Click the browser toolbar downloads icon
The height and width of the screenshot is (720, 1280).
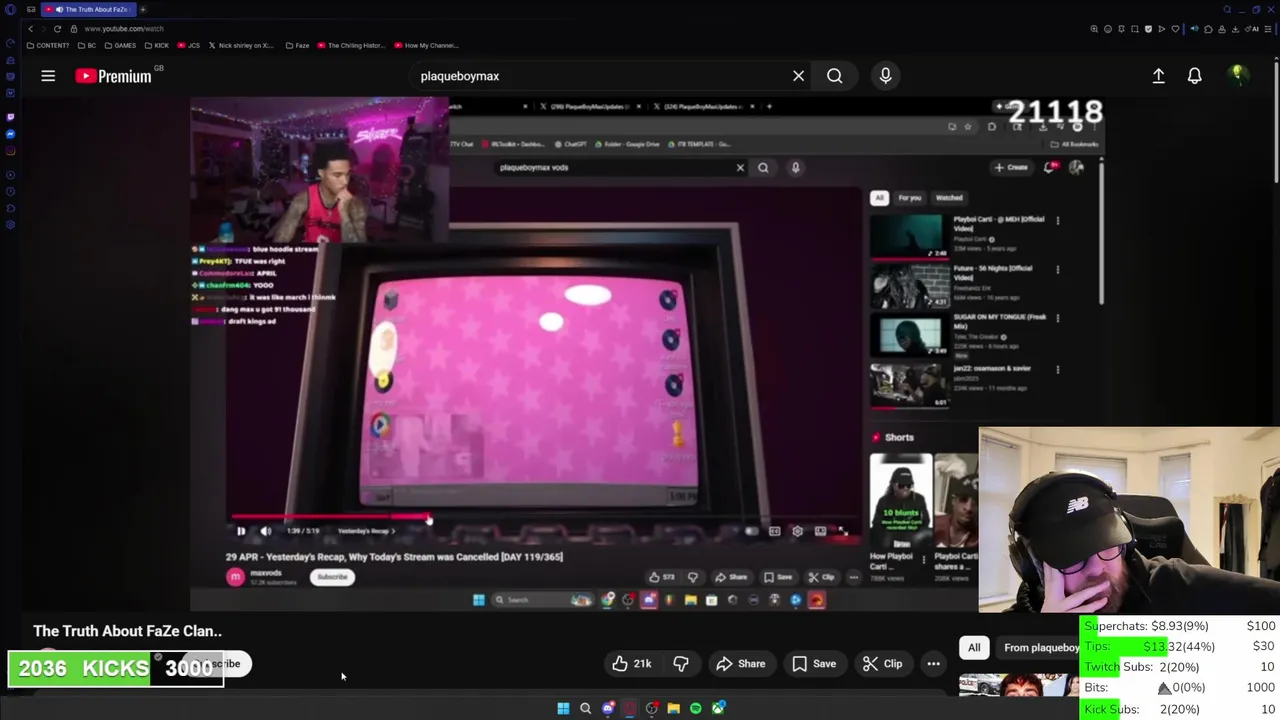[x=1235, y=29]
